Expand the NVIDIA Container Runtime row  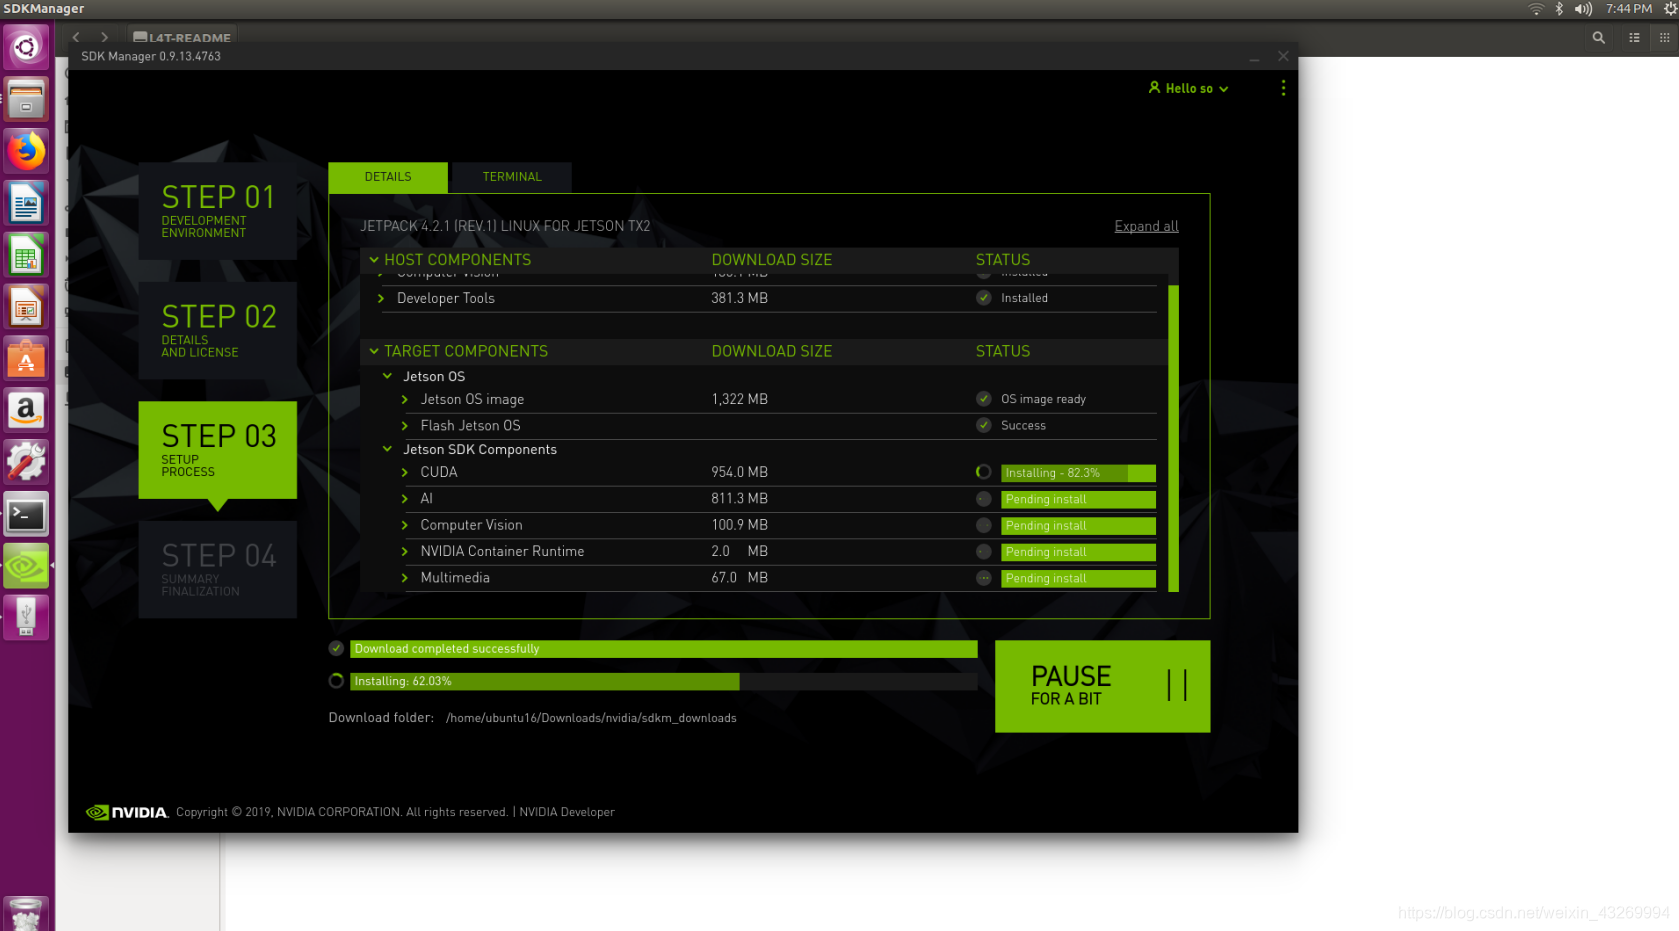pos(405,551)
